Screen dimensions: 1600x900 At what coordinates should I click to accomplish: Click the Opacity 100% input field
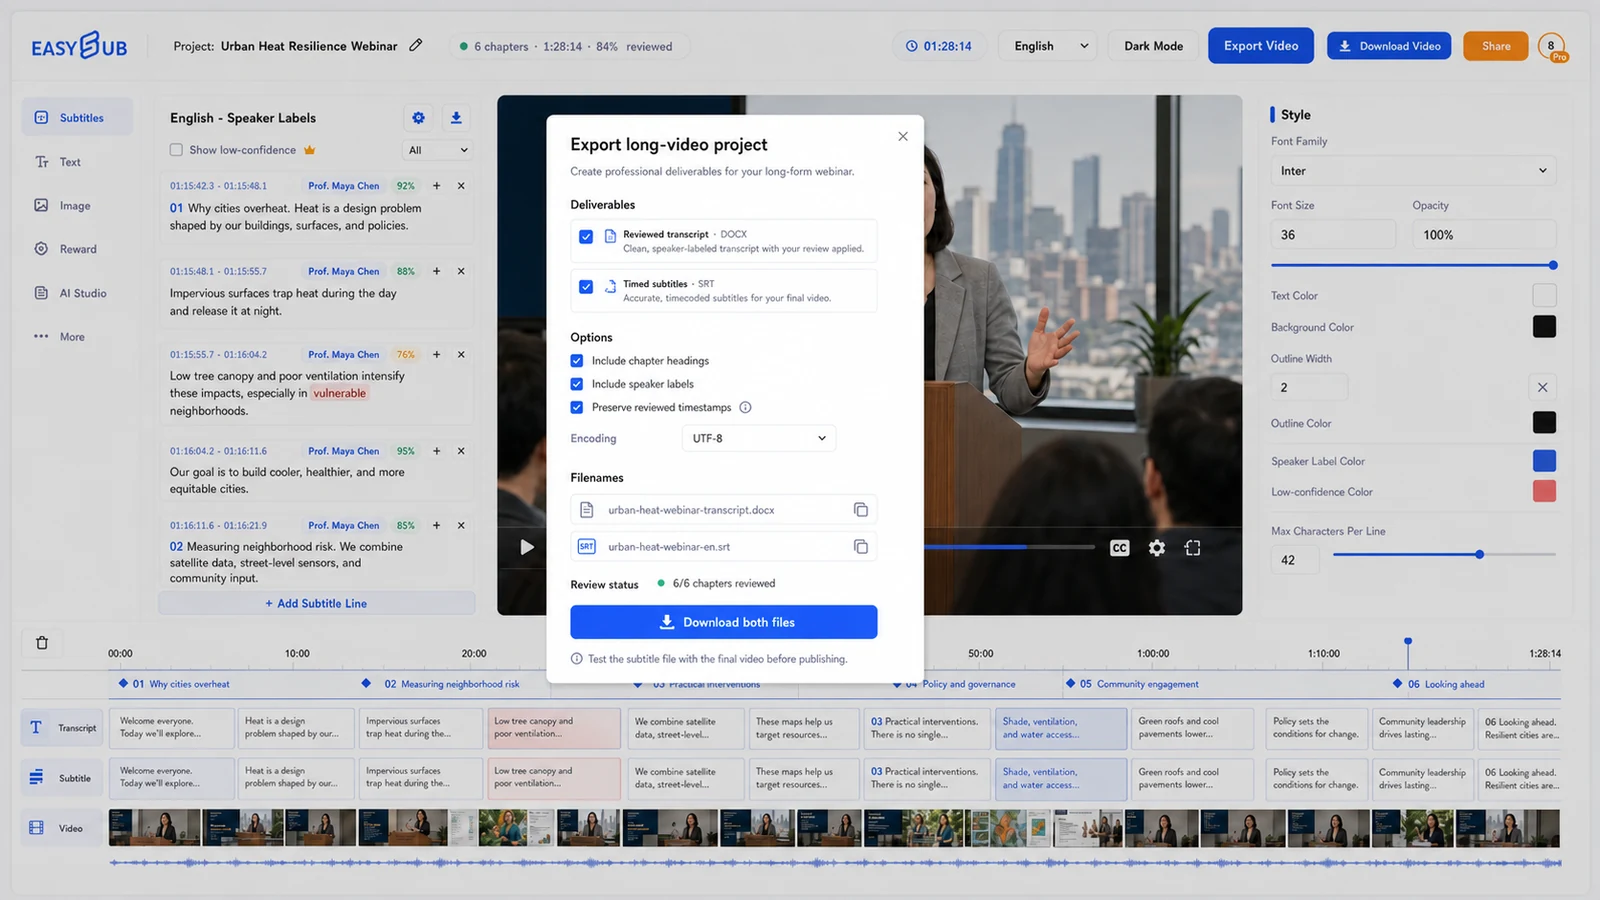(1484, 235)
